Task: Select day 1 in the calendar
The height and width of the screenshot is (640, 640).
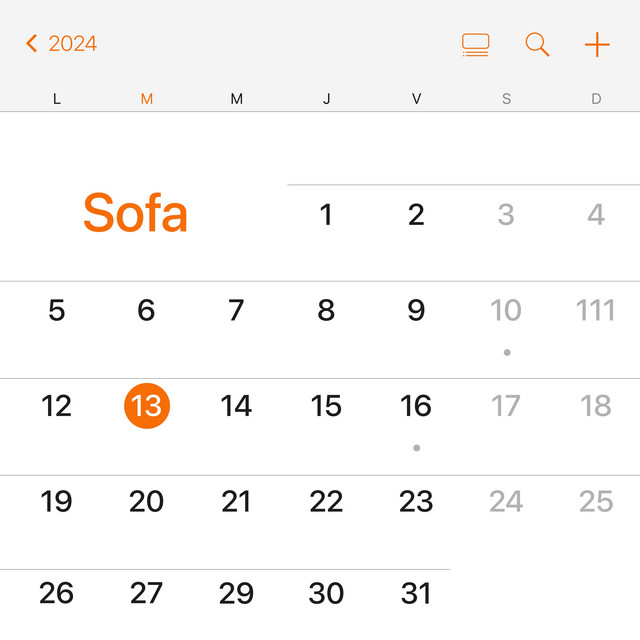Action: coord(326,215)
